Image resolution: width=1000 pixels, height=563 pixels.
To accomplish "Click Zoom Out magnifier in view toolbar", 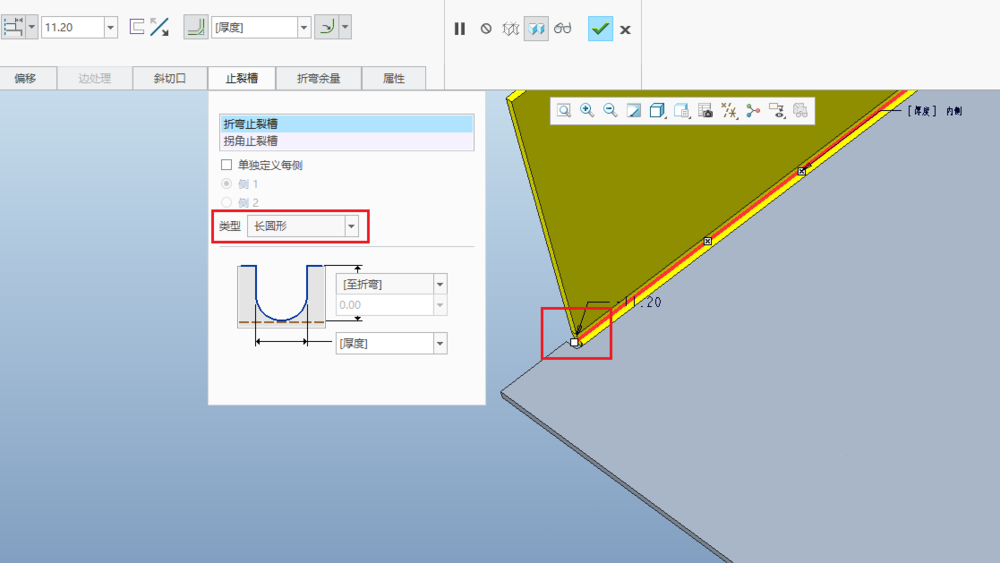I will pyautogui.click(x=610, y=111).
